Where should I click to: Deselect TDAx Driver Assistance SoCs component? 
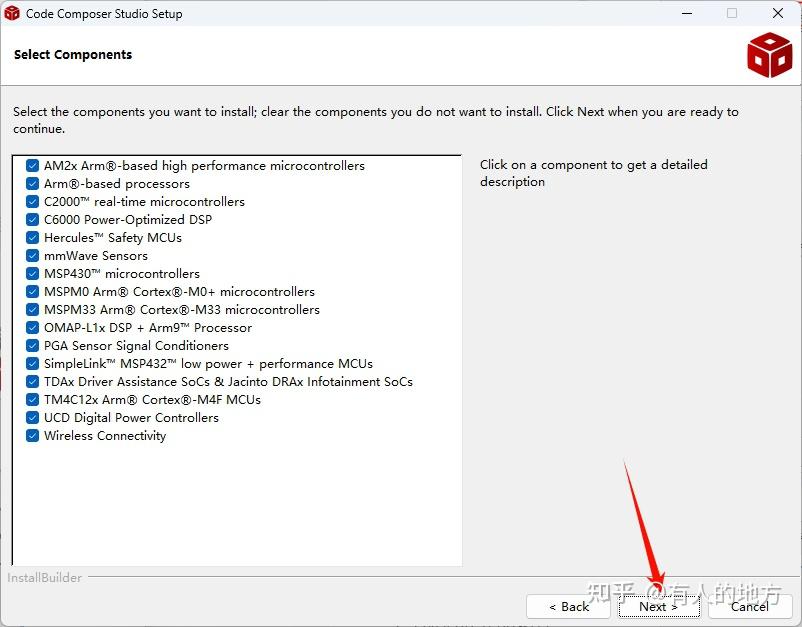tap(32, 382)
